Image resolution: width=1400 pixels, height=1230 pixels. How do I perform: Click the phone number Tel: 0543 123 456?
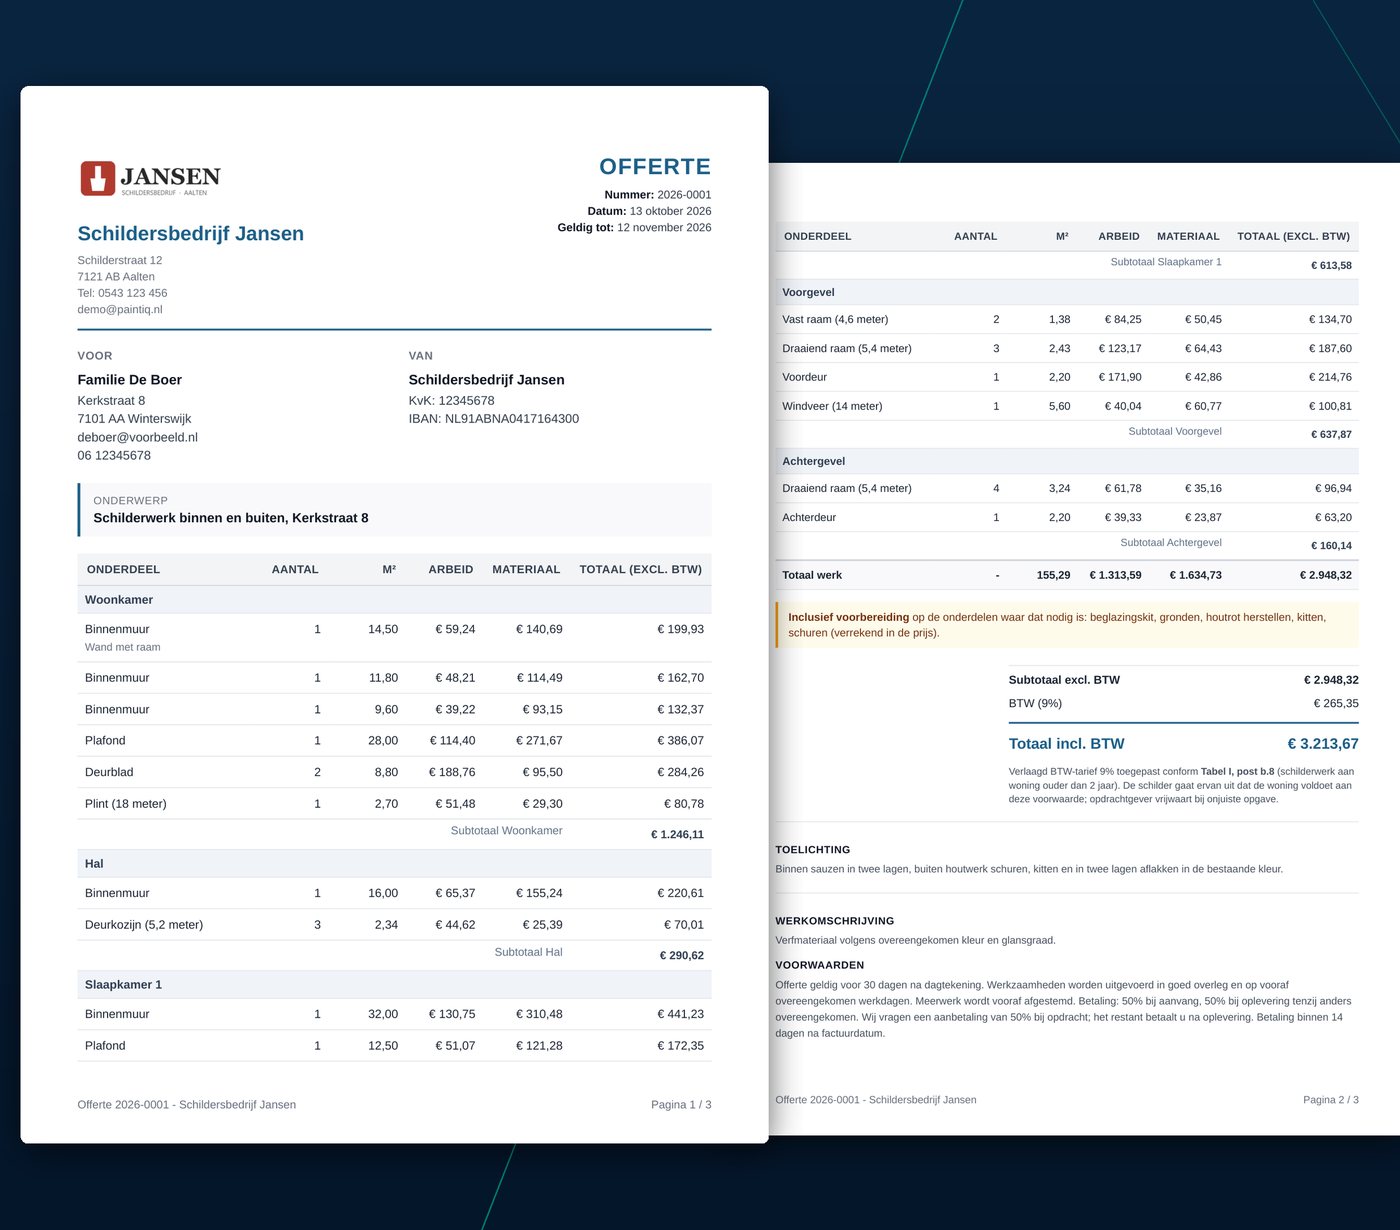(x=122, y=293)
